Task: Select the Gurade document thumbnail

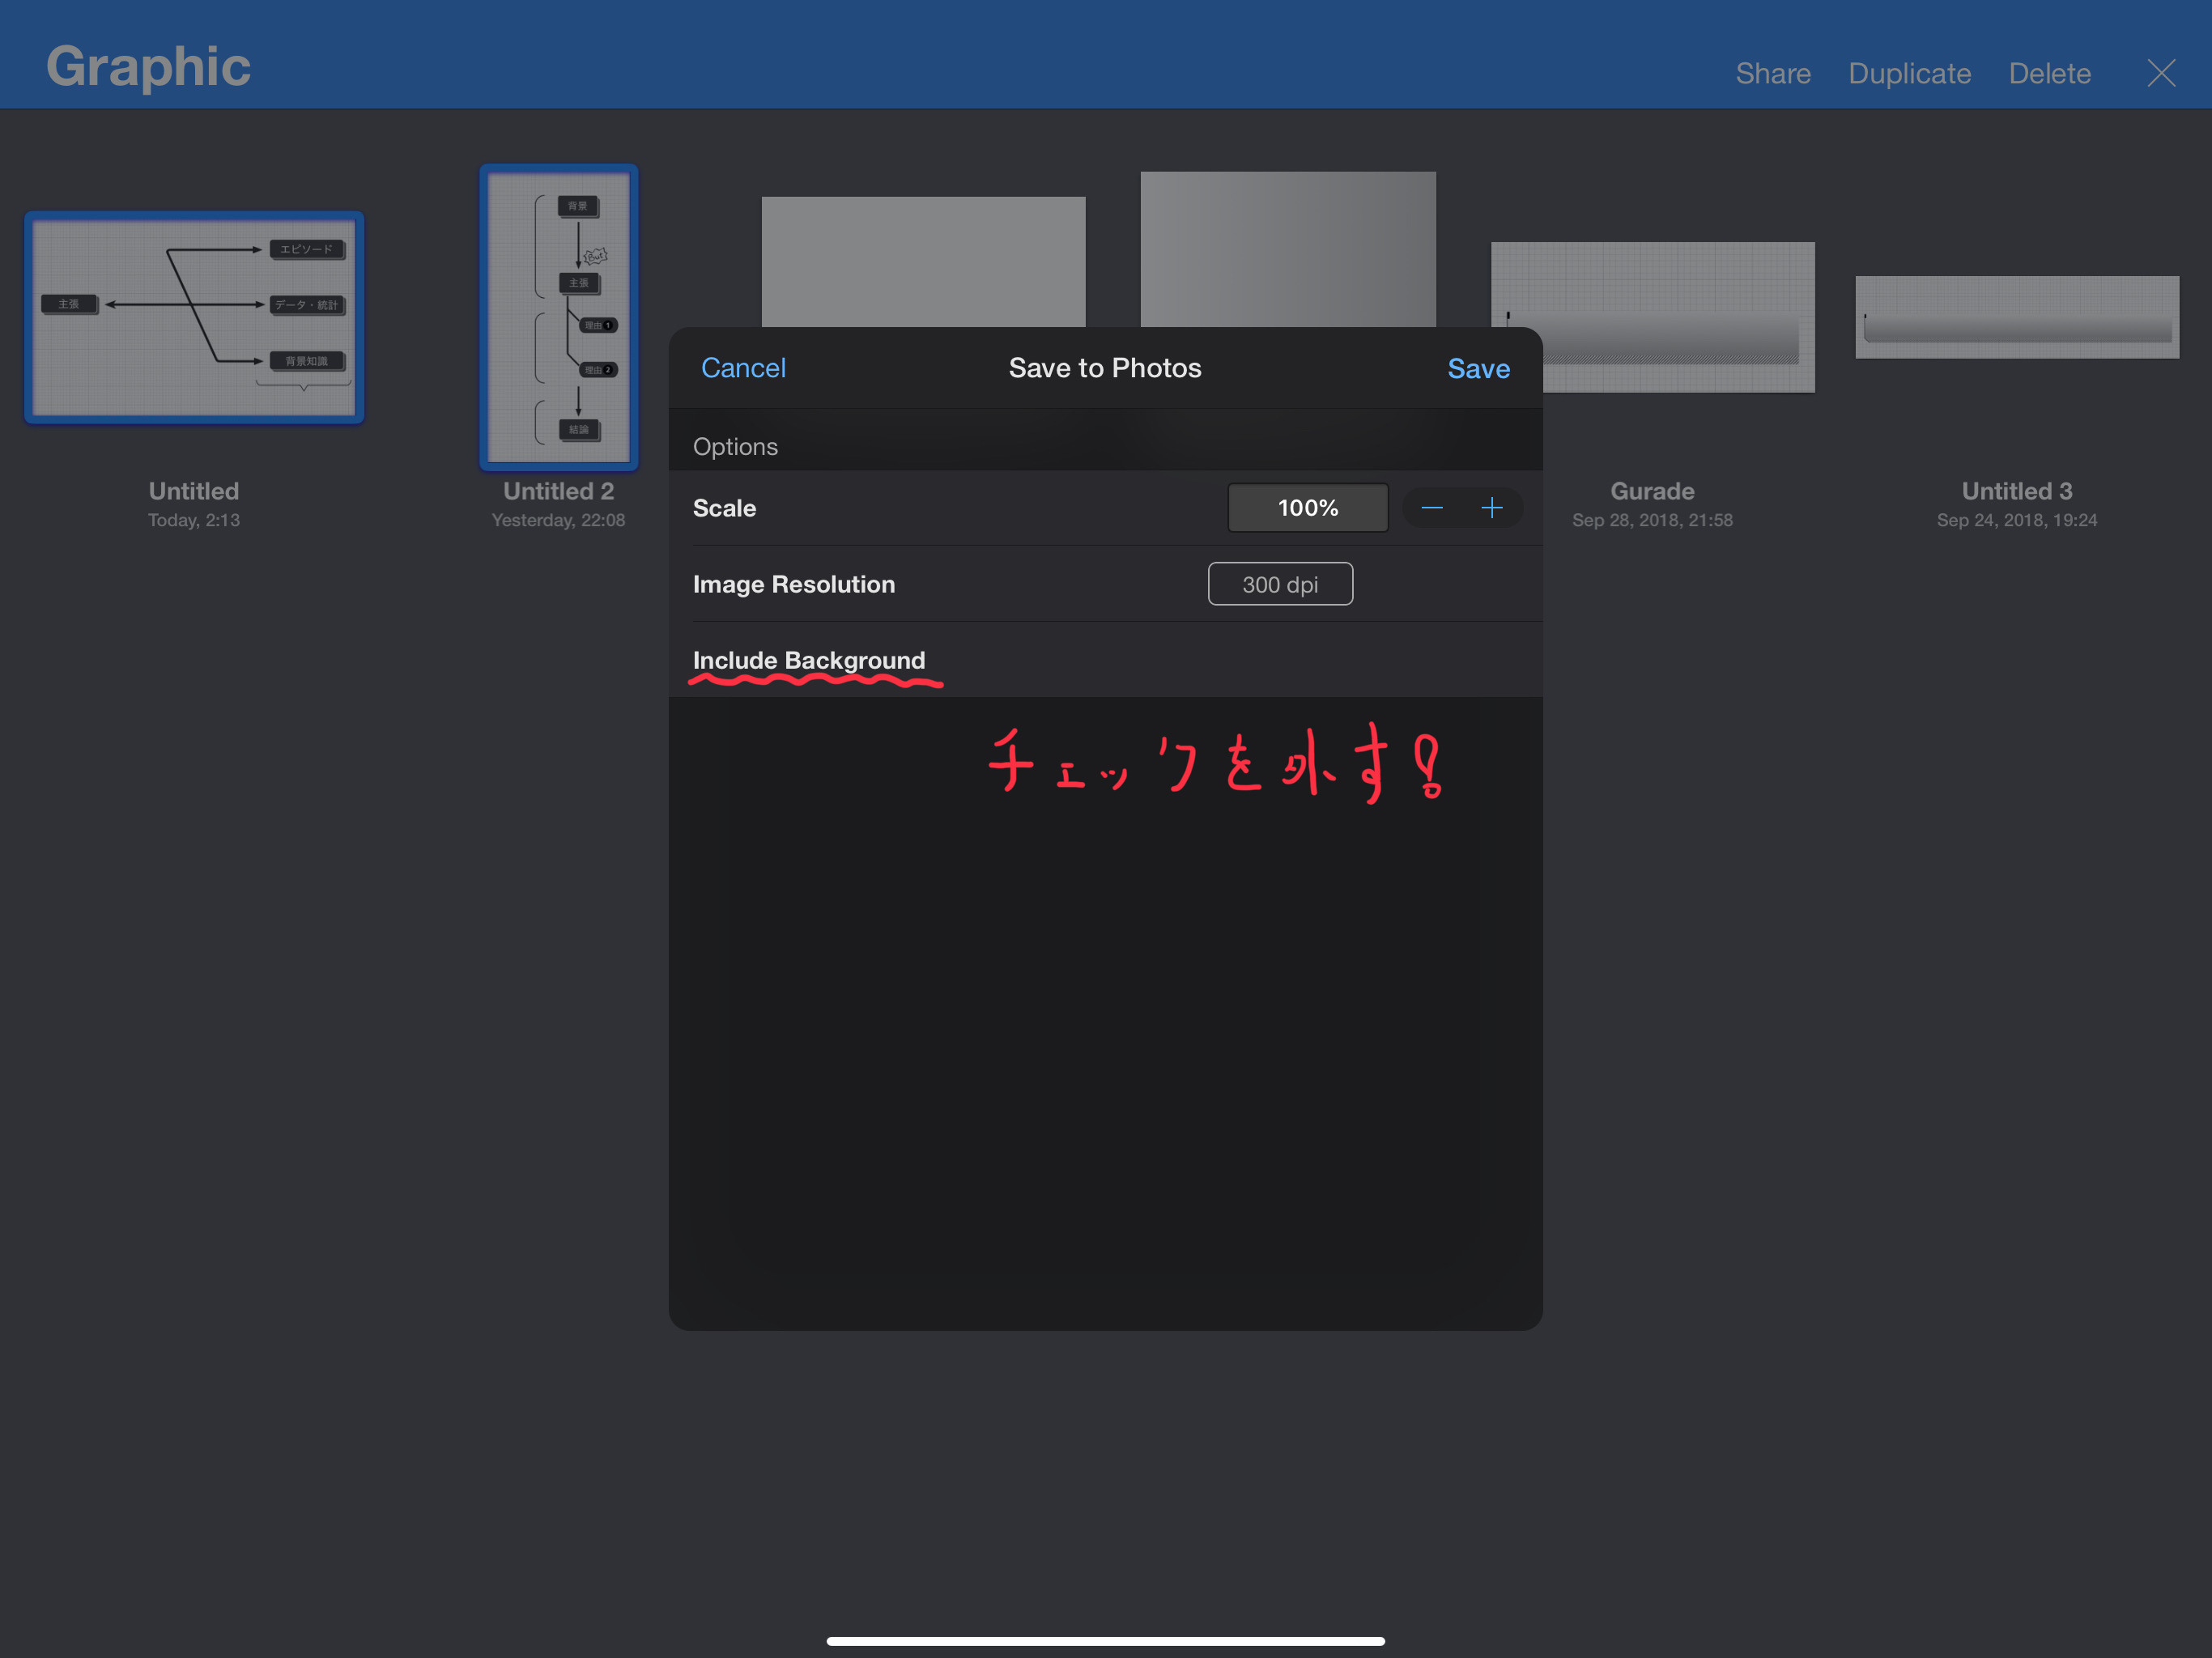Action: click(x=1652, y=317)
